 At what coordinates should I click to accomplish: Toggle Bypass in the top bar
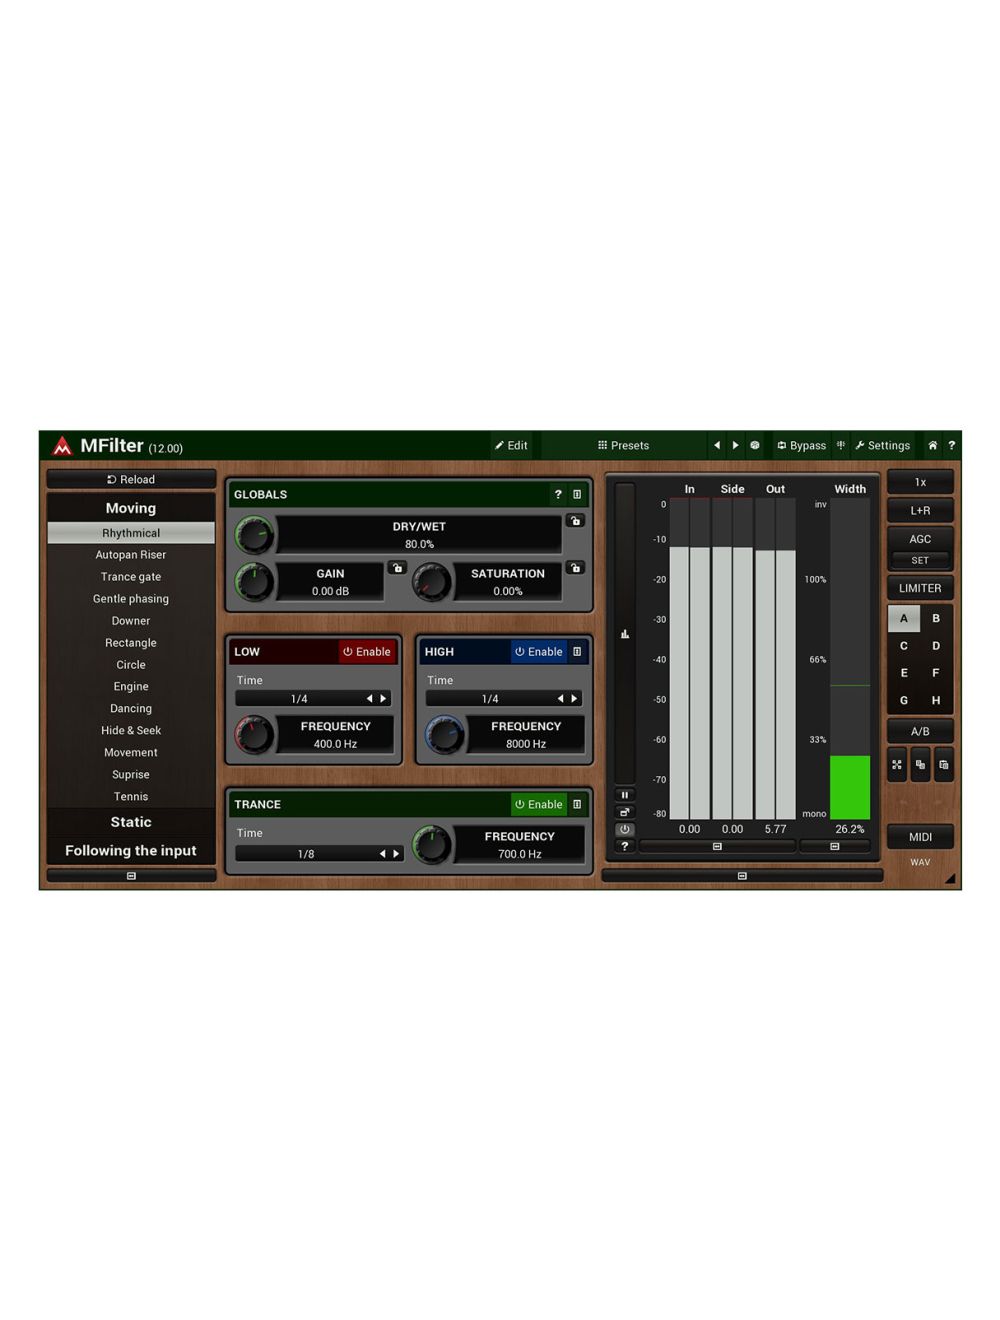coord(801,445)
